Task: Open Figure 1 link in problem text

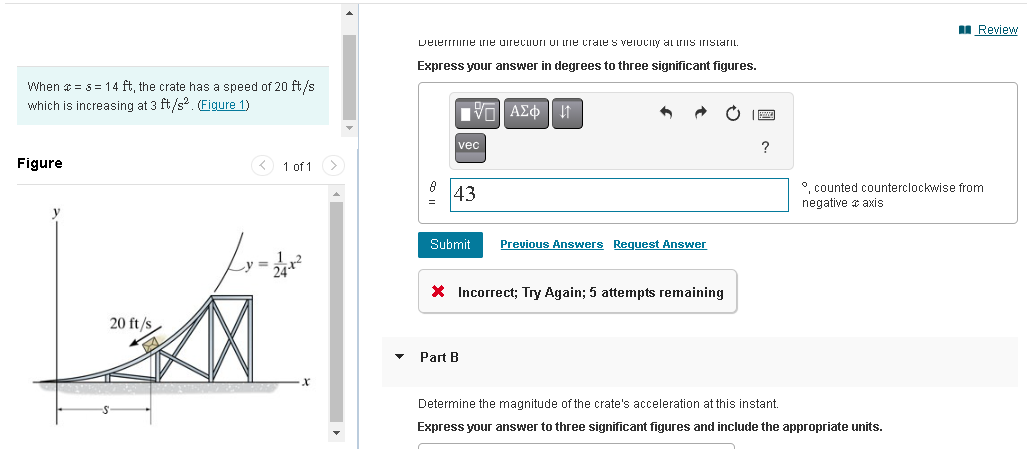Action: pyautogui.click(x=223, y=105)
